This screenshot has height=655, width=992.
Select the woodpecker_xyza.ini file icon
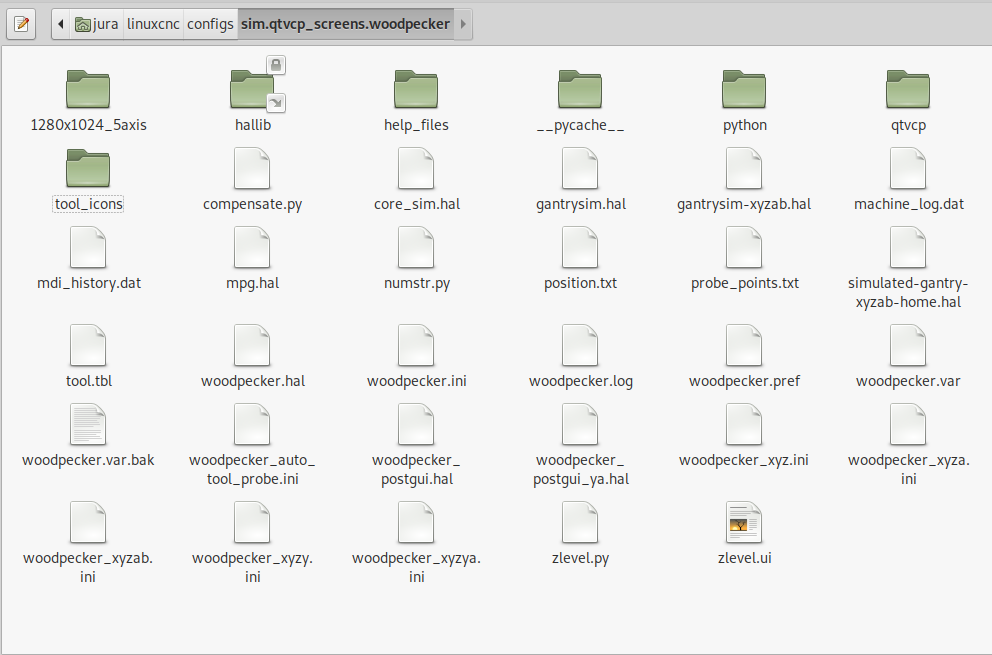click(x=908, y=425)
